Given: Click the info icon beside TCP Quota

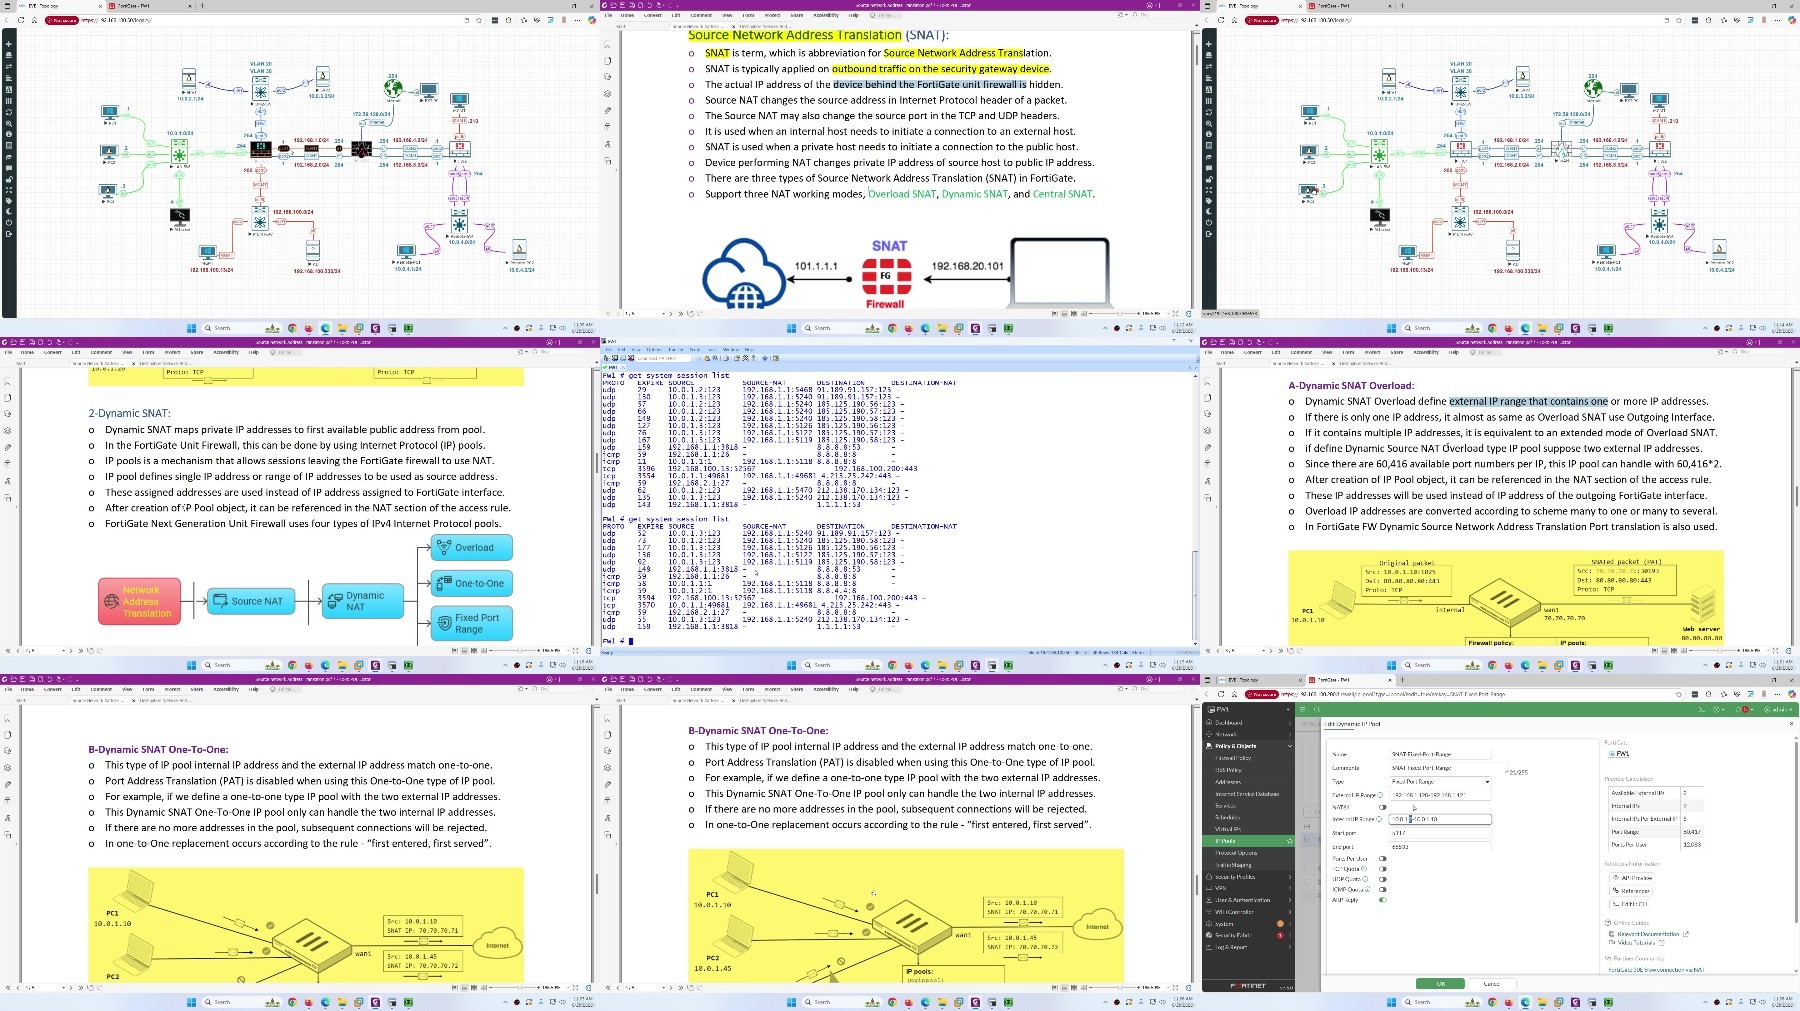Looking at the screenshot, I should [x=1364, y=868].
